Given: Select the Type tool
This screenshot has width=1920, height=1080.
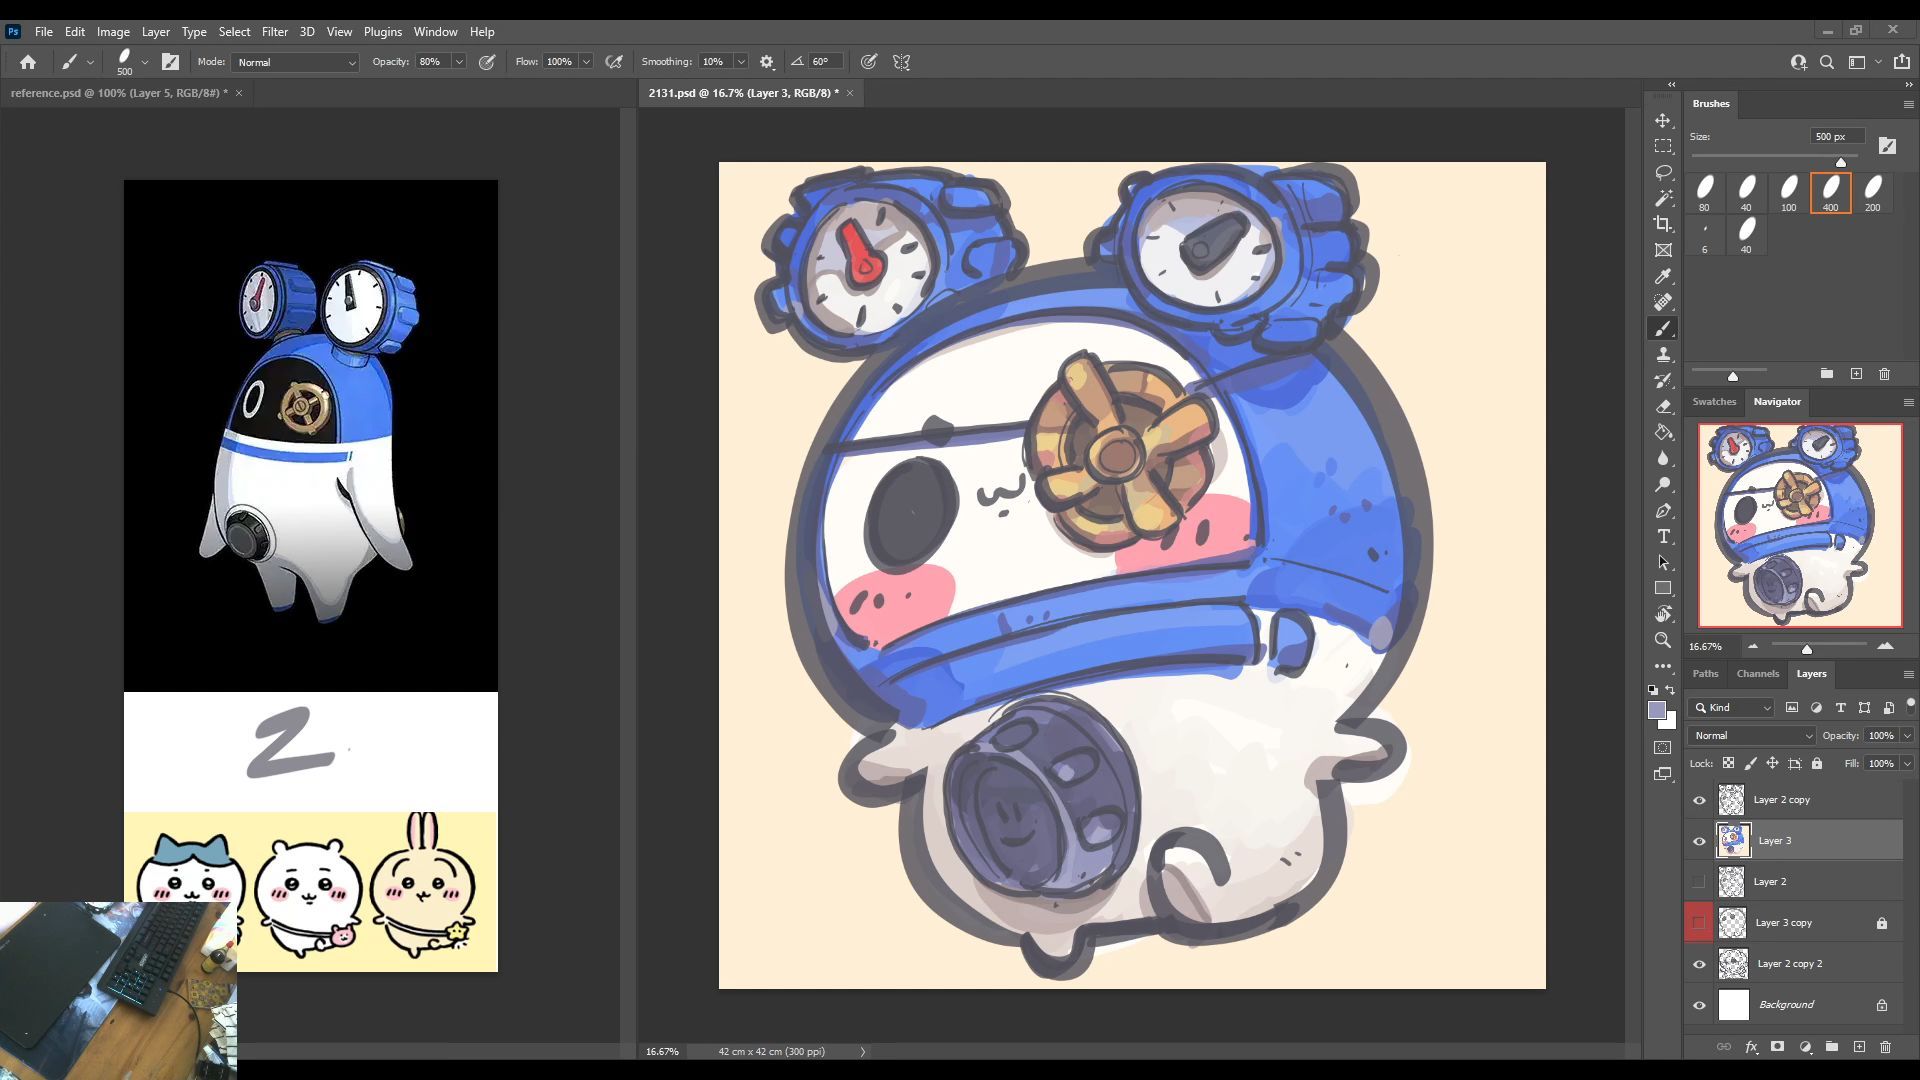Looking at the screenshot, I should tap(1663, 536).
